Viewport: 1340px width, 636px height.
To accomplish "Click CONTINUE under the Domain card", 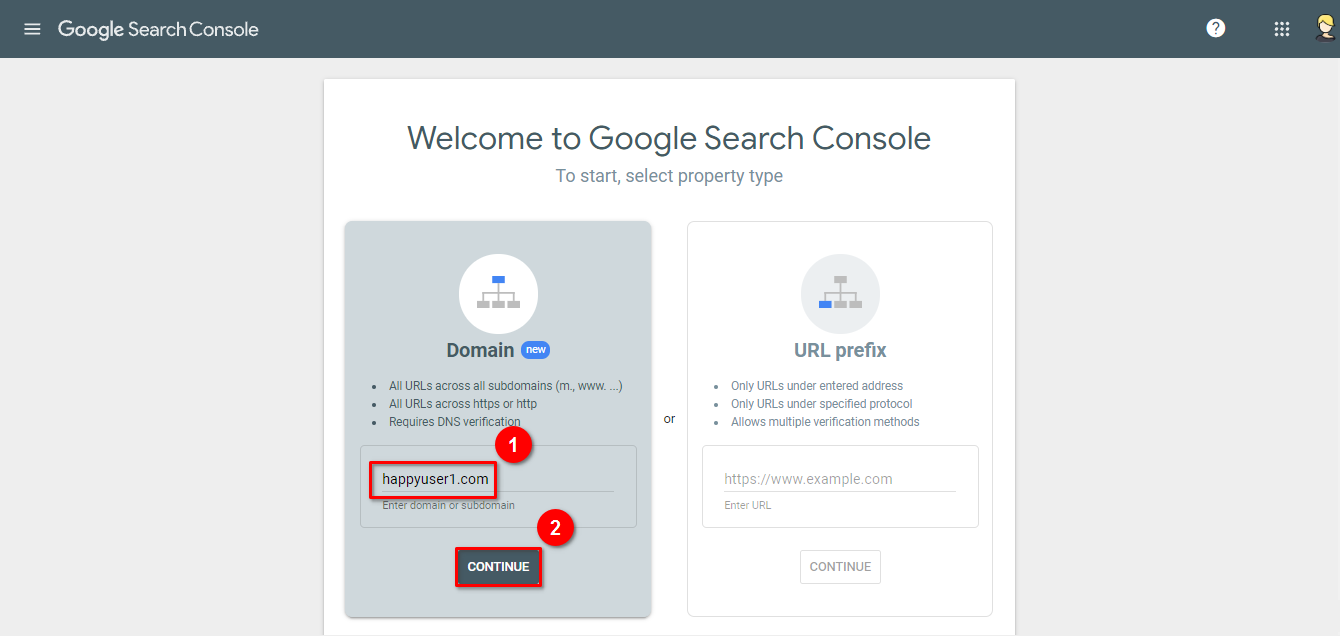I will coord(498,567).
